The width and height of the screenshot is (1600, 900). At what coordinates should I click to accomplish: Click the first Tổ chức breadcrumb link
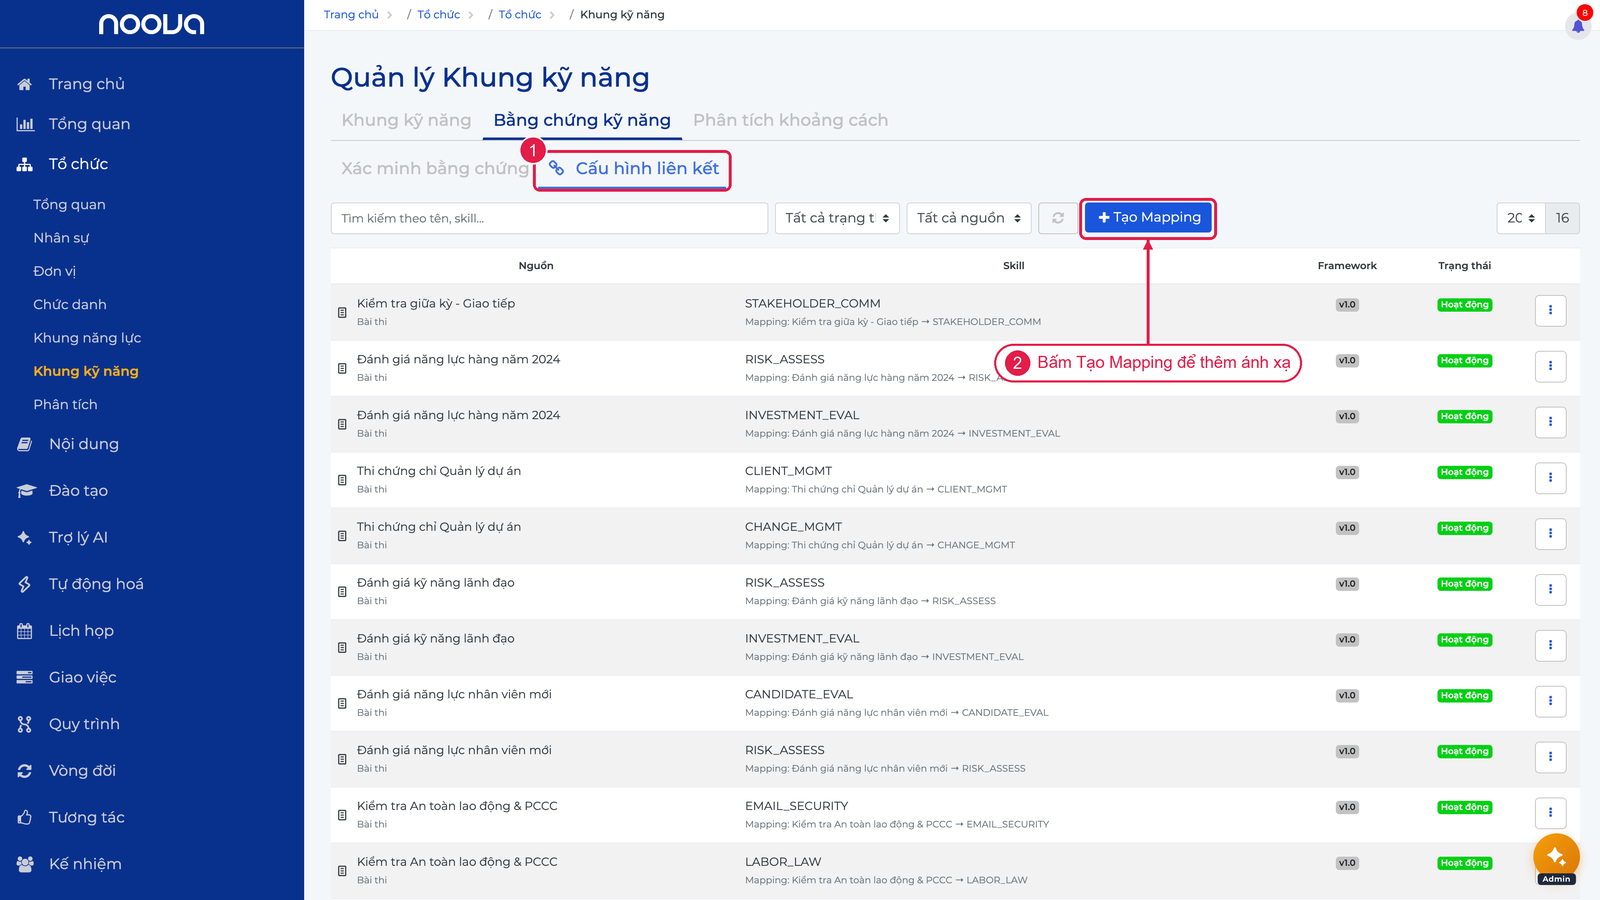point(439,14)
